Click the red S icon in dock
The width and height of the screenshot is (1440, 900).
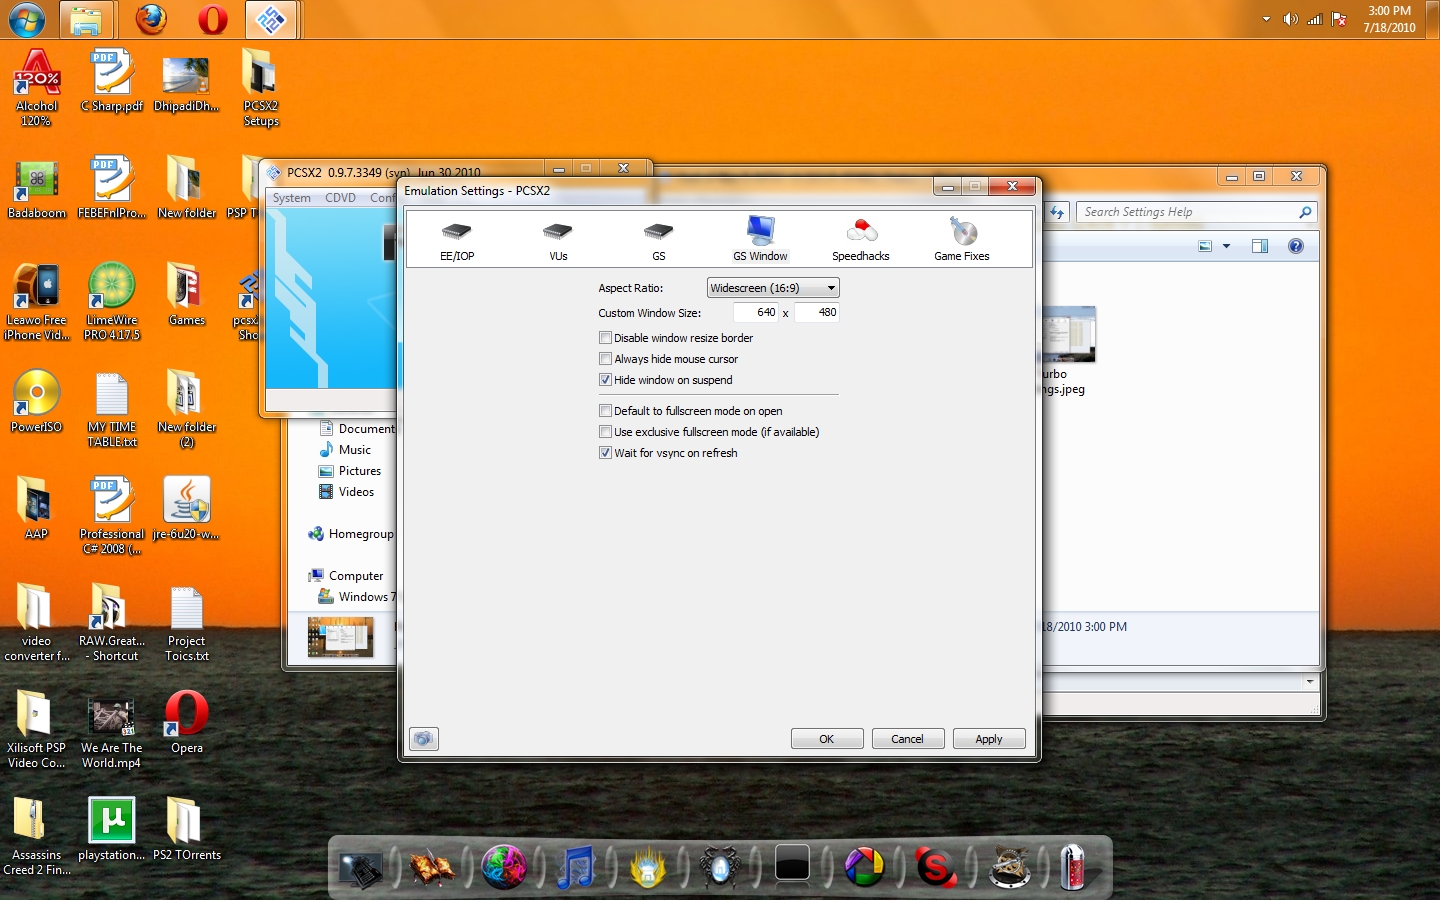click(x=935, y=866)
